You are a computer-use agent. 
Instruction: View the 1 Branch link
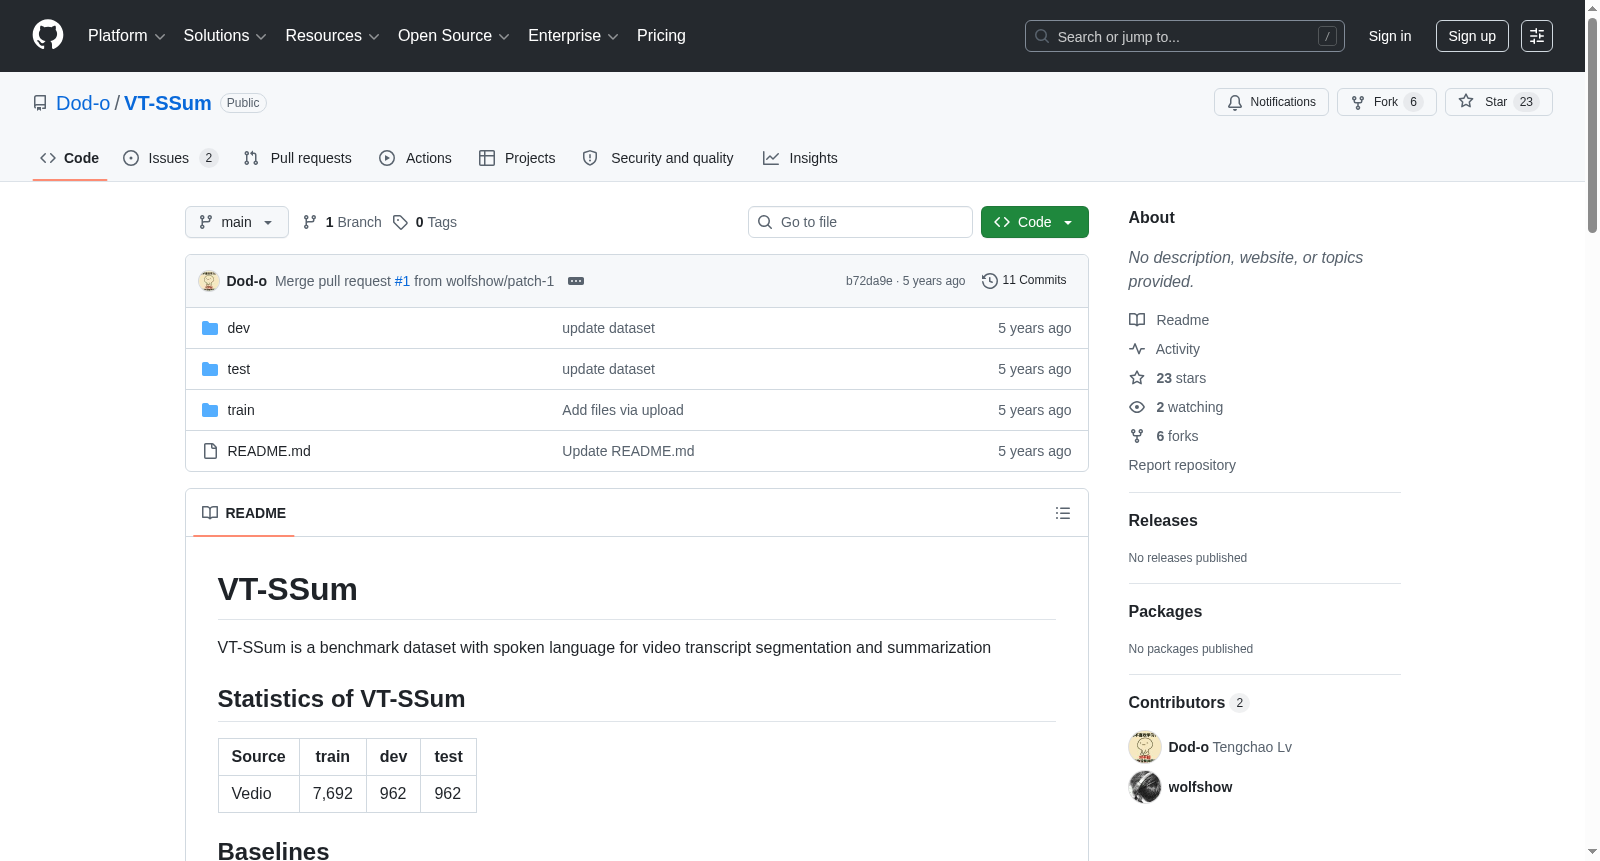tap(343, 222)
